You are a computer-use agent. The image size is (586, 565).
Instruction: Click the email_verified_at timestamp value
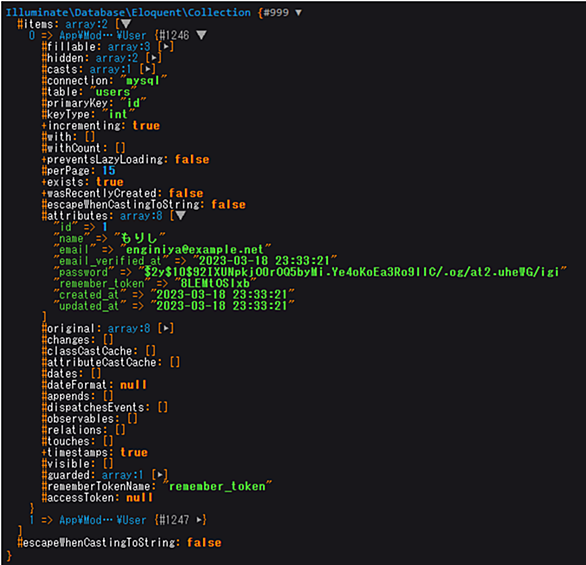(x=265, y=260)
